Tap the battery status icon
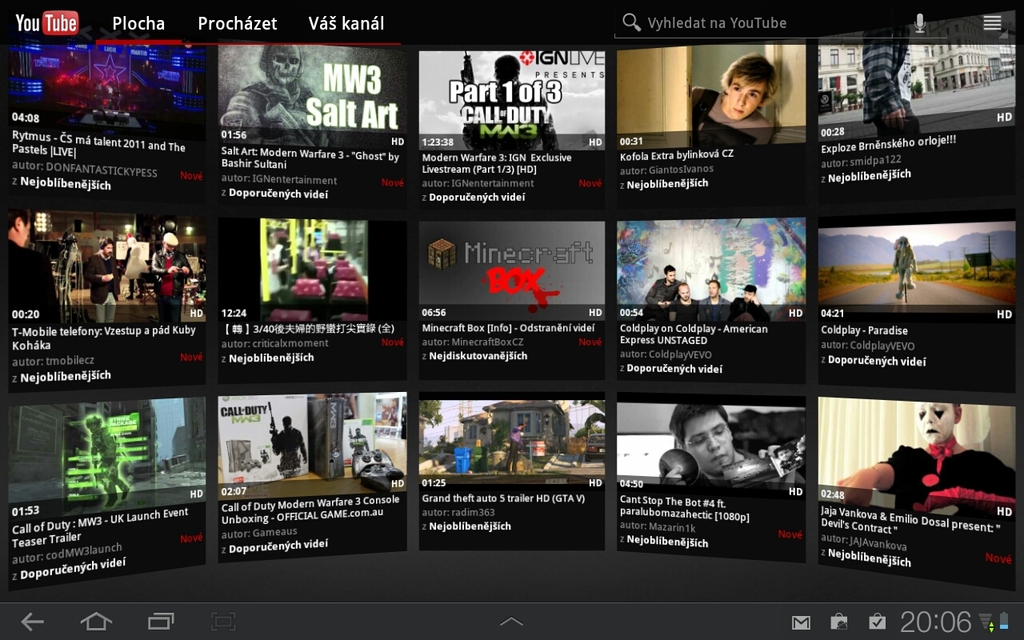This screenshot has height=640, width=1024. pyautogui.click(x=1004, y=620)
